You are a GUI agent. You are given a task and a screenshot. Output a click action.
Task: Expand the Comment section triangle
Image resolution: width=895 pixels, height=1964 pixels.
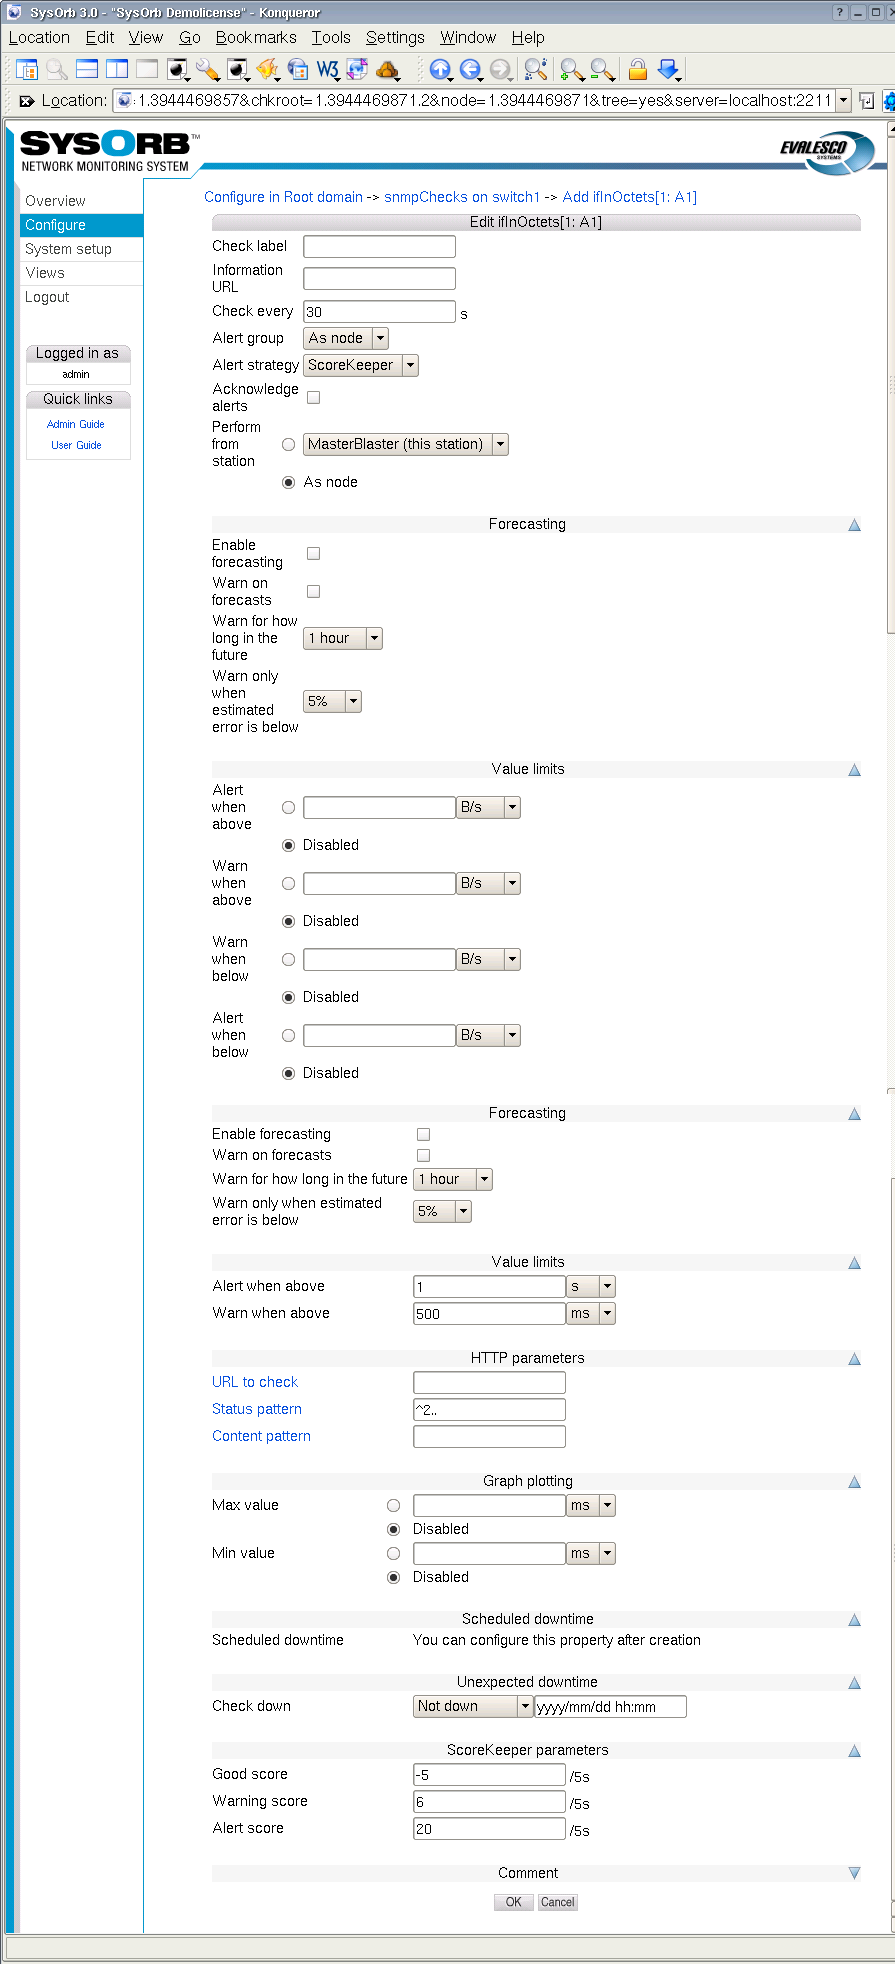click(855, 1873)
